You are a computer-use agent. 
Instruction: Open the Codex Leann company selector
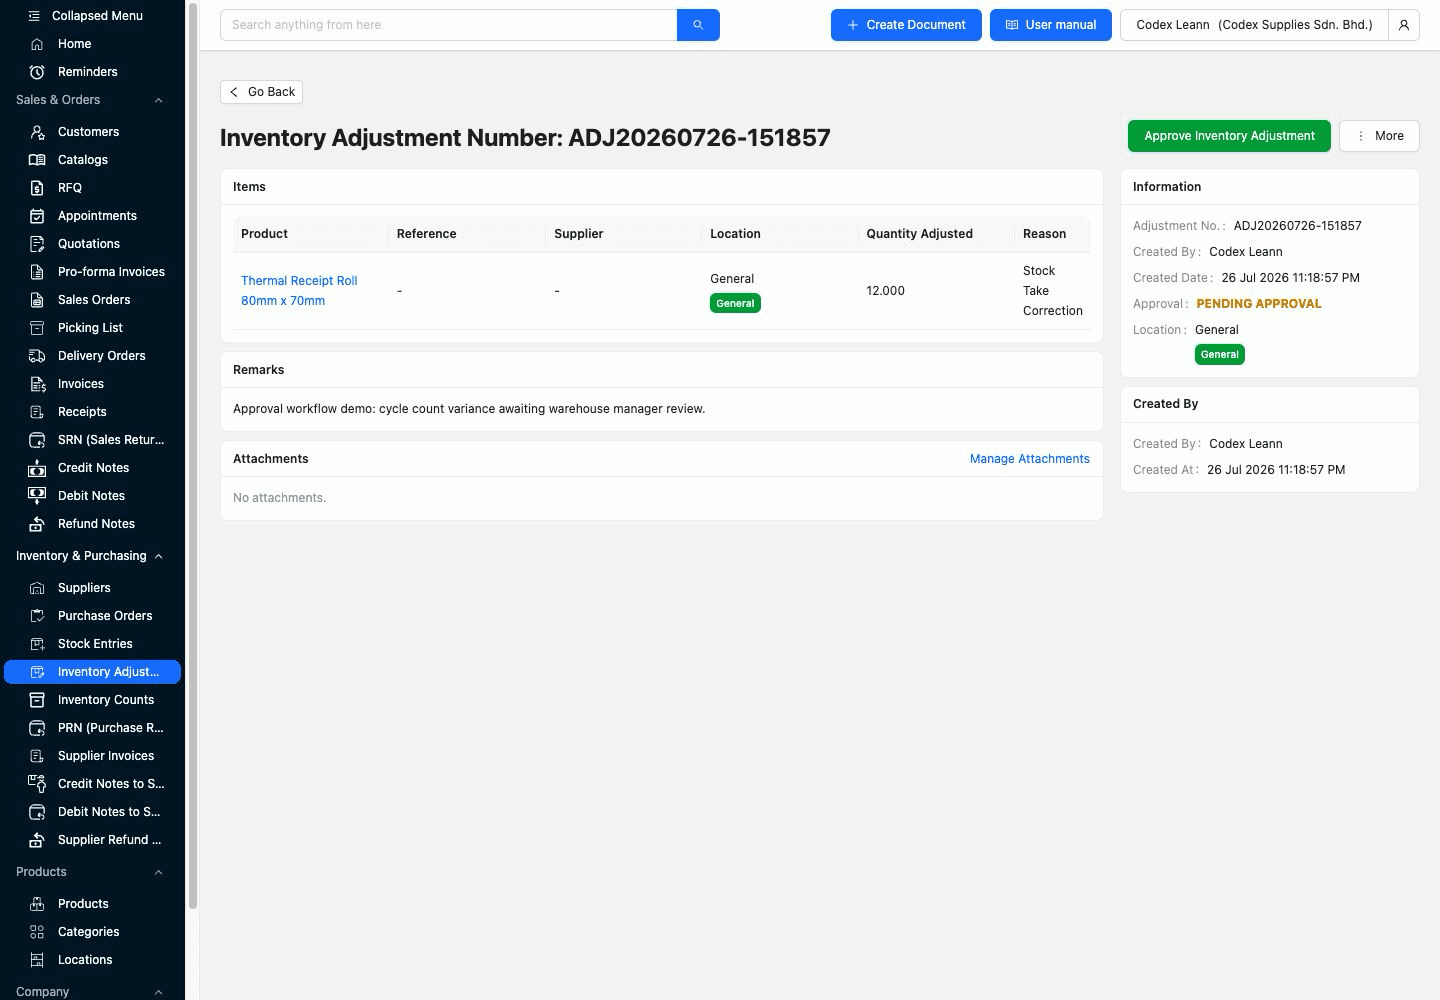(1254, 25)
